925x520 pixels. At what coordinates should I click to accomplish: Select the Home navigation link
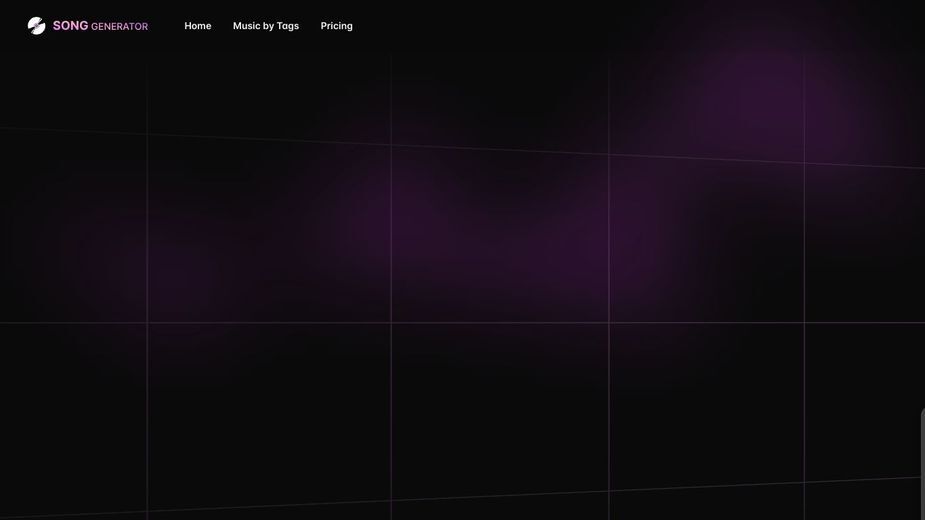[x=198, y=26]
